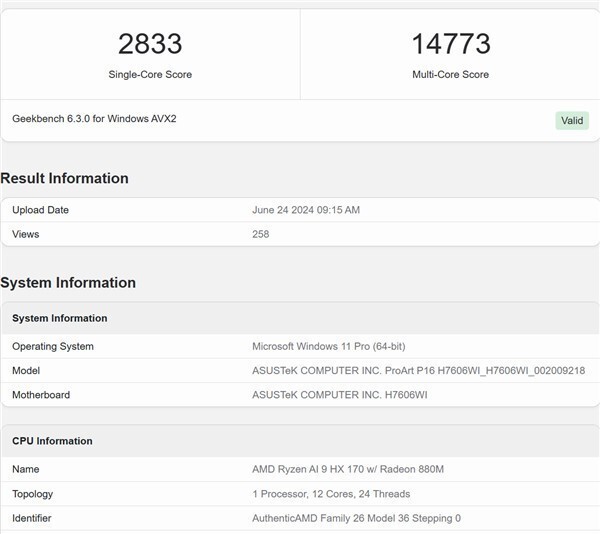The image size is (600, 534).
Task: Click the Views count 258
Action: 261,234
